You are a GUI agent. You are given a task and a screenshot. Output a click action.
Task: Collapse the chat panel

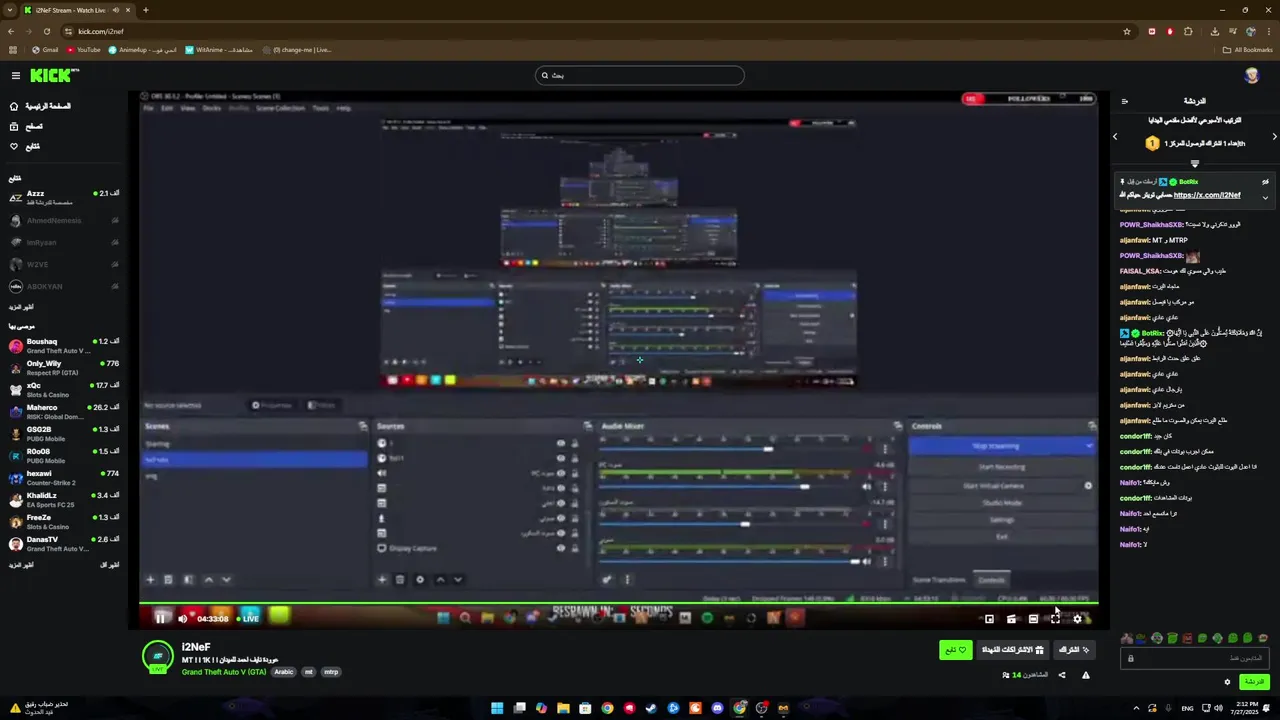1125,101
